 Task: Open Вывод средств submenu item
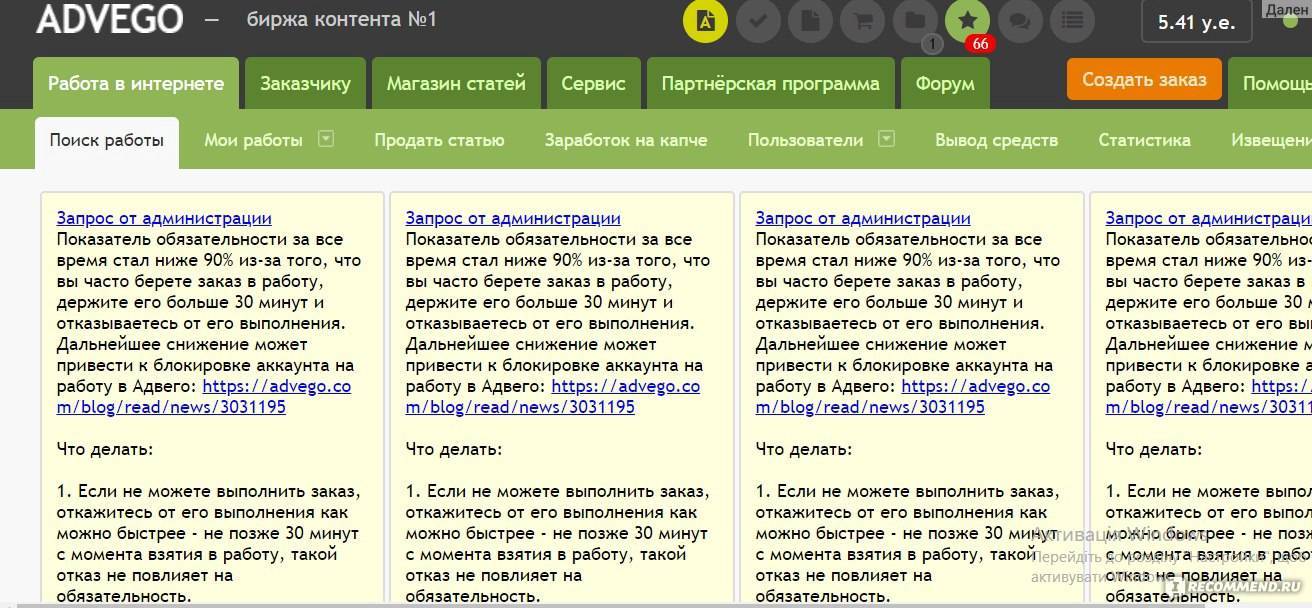pos(996,140)
